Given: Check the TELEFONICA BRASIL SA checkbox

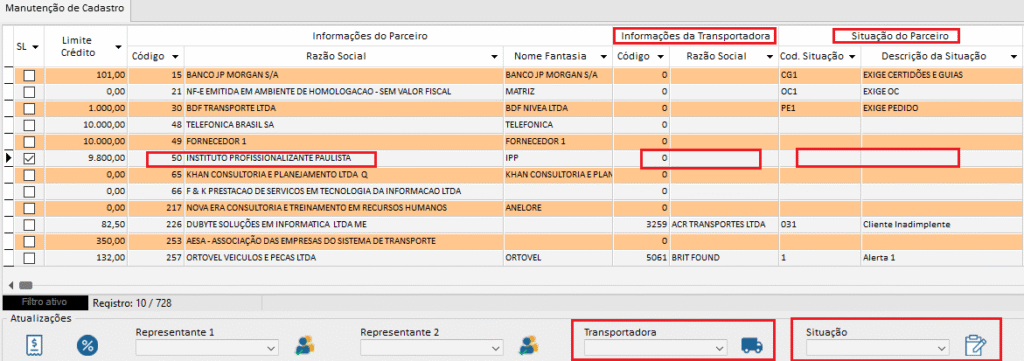Looking at the screenshot, I should tap(30, 125).
